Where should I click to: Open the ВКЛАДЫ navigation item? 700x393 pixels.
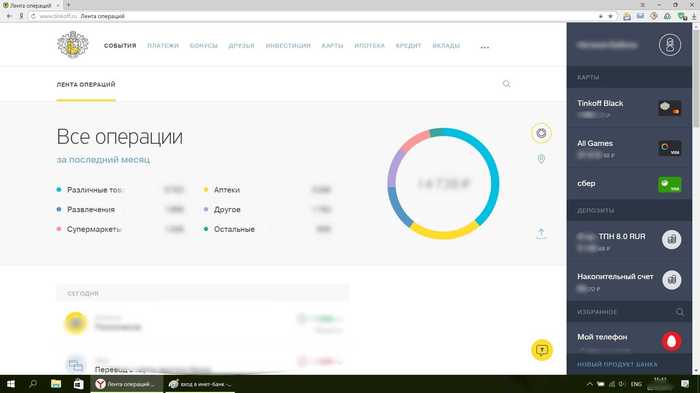(446, 46)
